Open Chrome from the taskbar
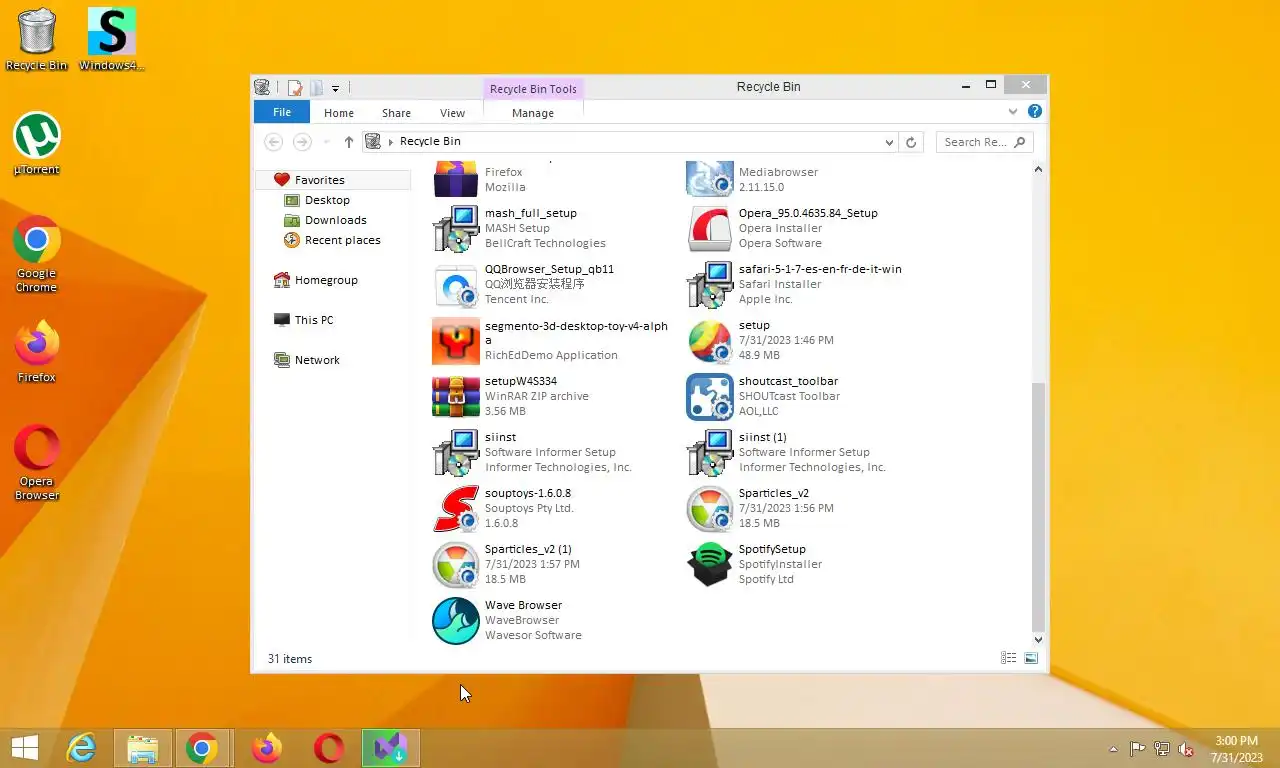The width and height of the screenshot is (1280, 768). 202,748
